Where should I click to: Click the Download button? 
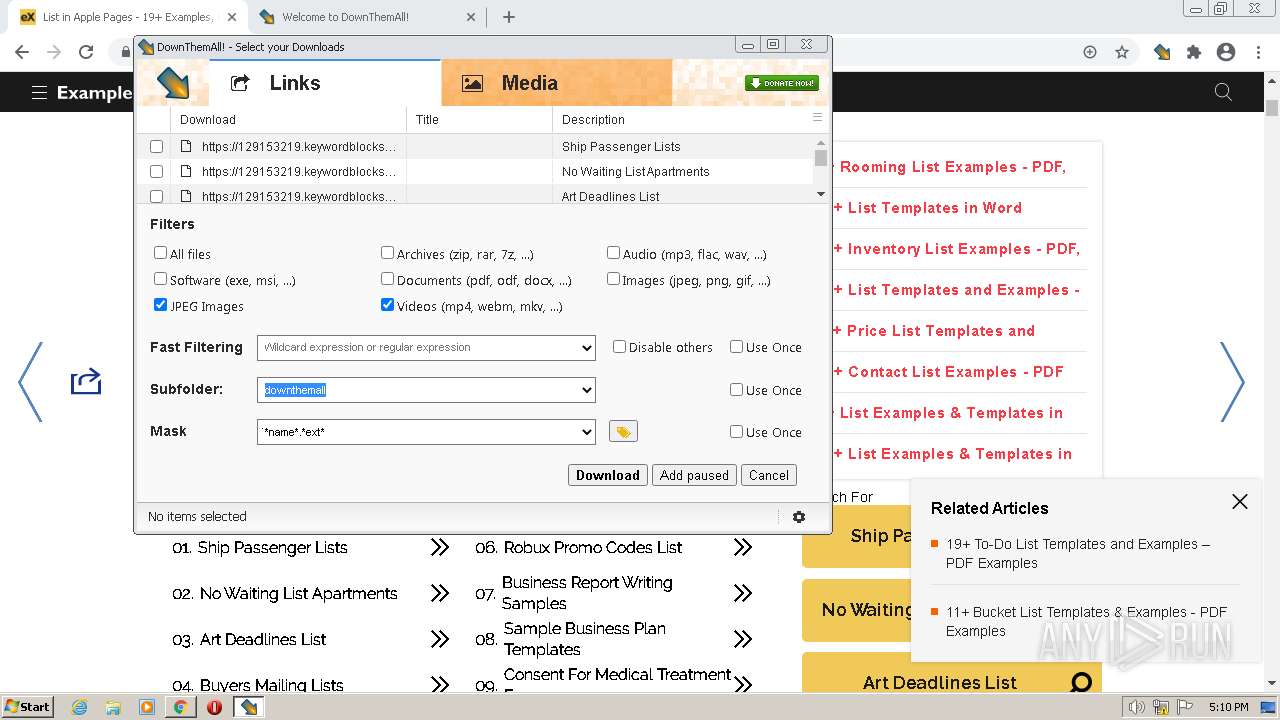click(x=608, y=475)
